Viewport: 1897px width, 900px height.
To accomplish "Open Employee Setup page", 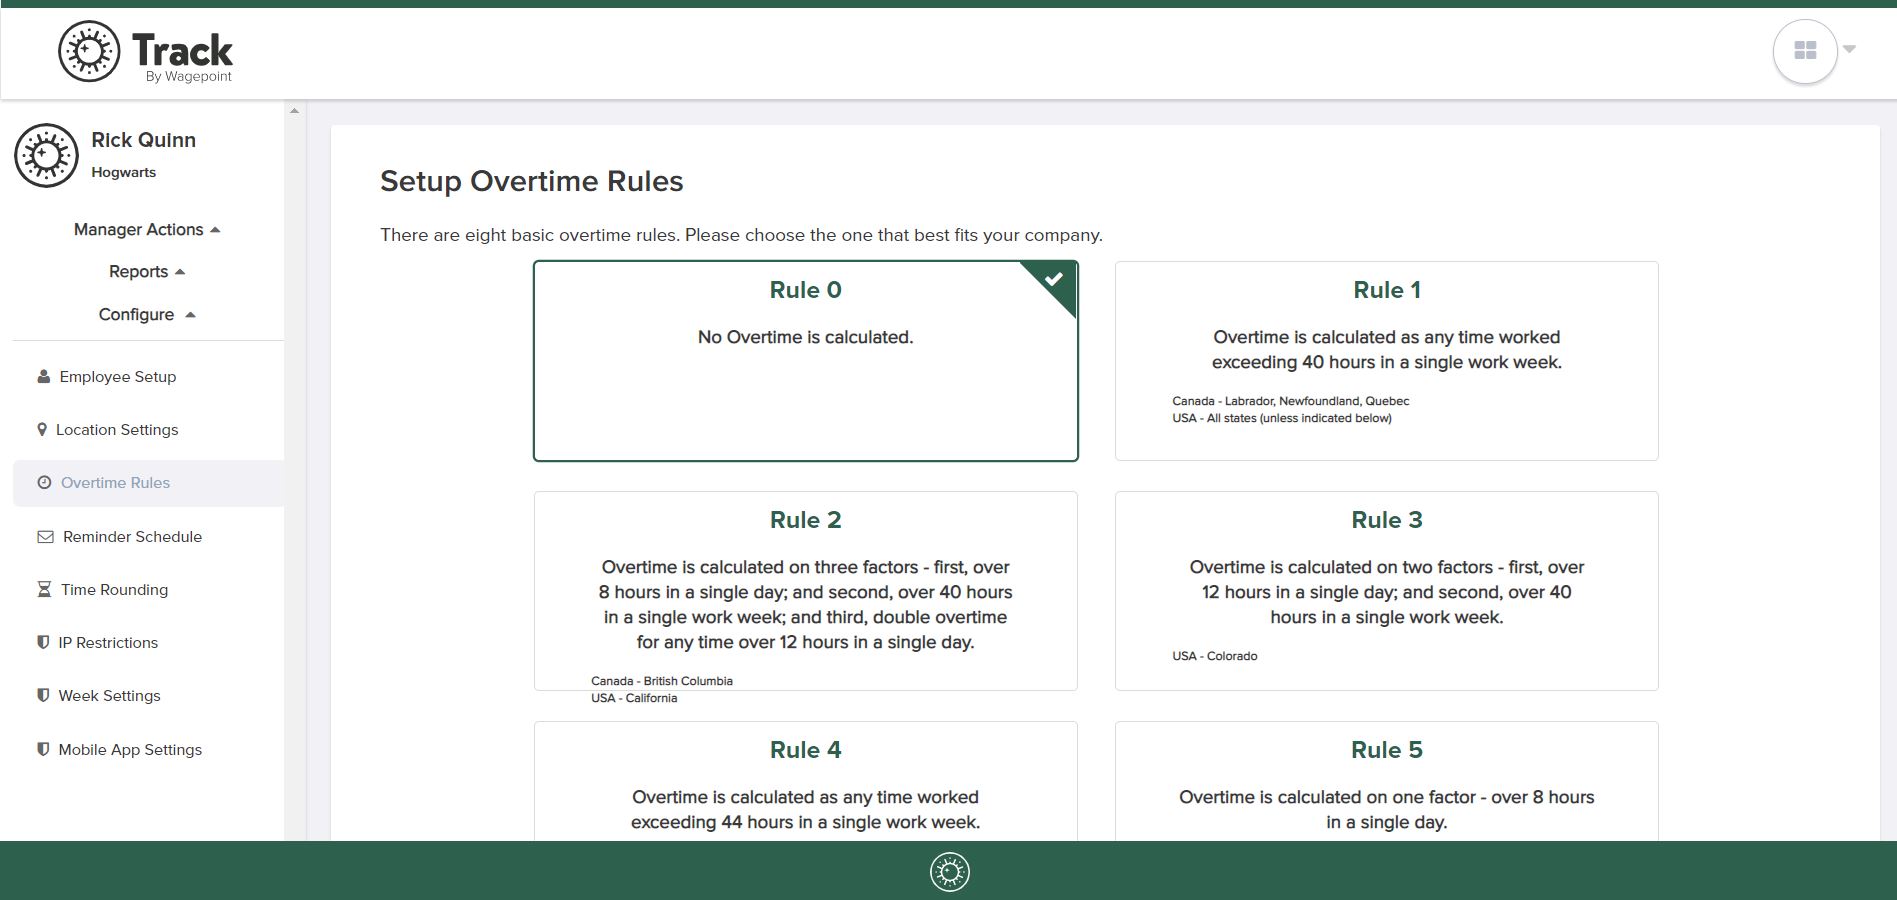I will [x=117, y=377].
